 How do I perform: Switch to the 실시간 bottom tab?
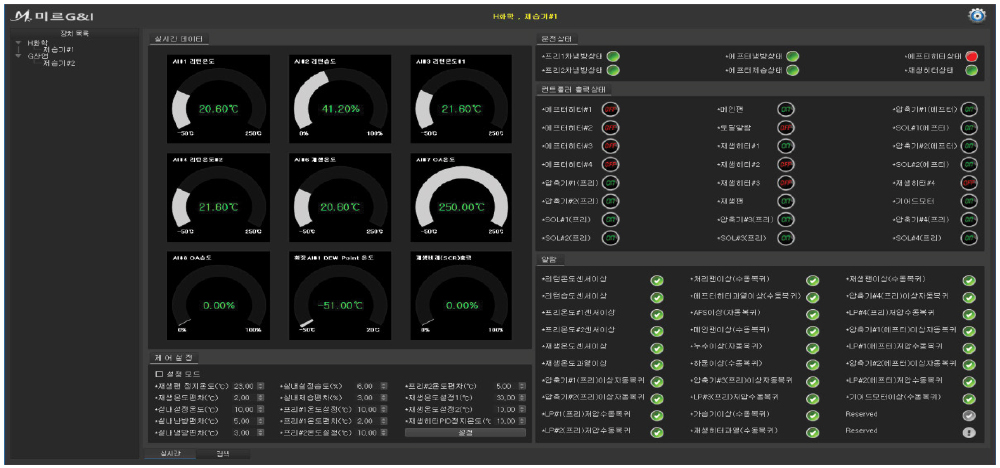(169, 453)
